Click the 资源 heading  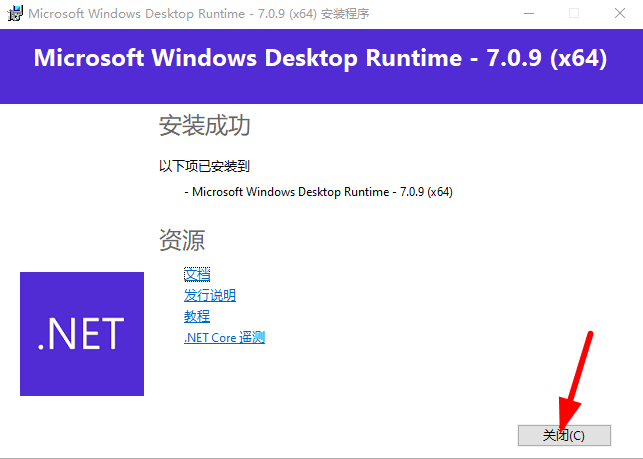click(x=182, y=240)
